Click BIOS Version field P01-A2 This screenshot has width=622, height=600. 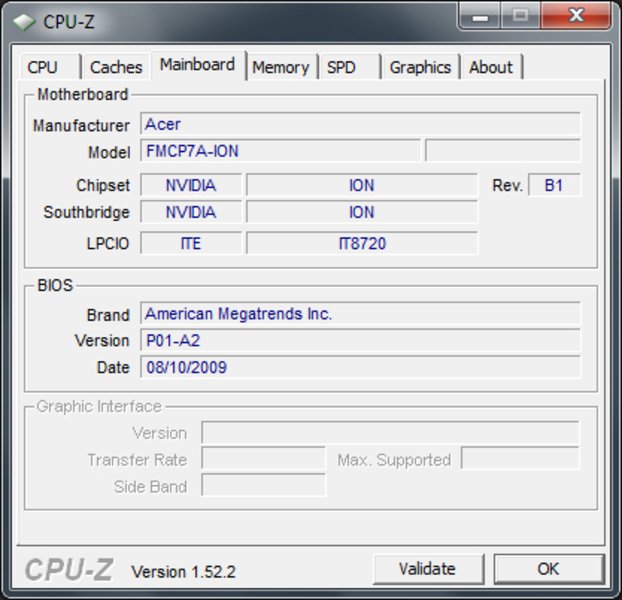(360, 340)
